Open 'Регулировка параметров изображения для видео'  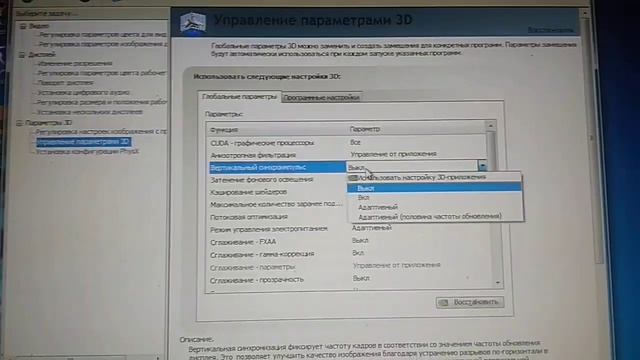click(x=103, y=44)
